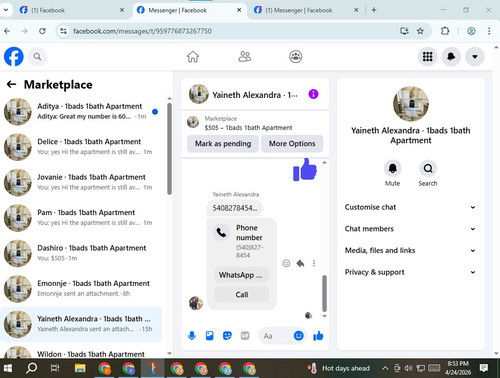
Task: Open a new browser tab
Action: [374, 10]
